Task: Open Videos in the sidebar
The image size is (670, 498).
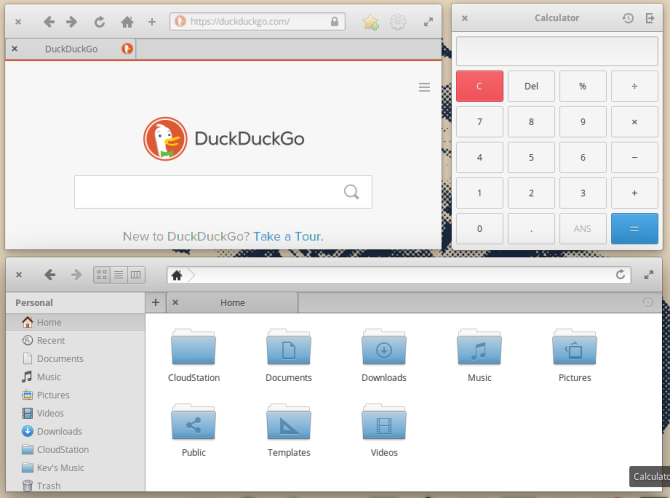Action: pos(76,413)
